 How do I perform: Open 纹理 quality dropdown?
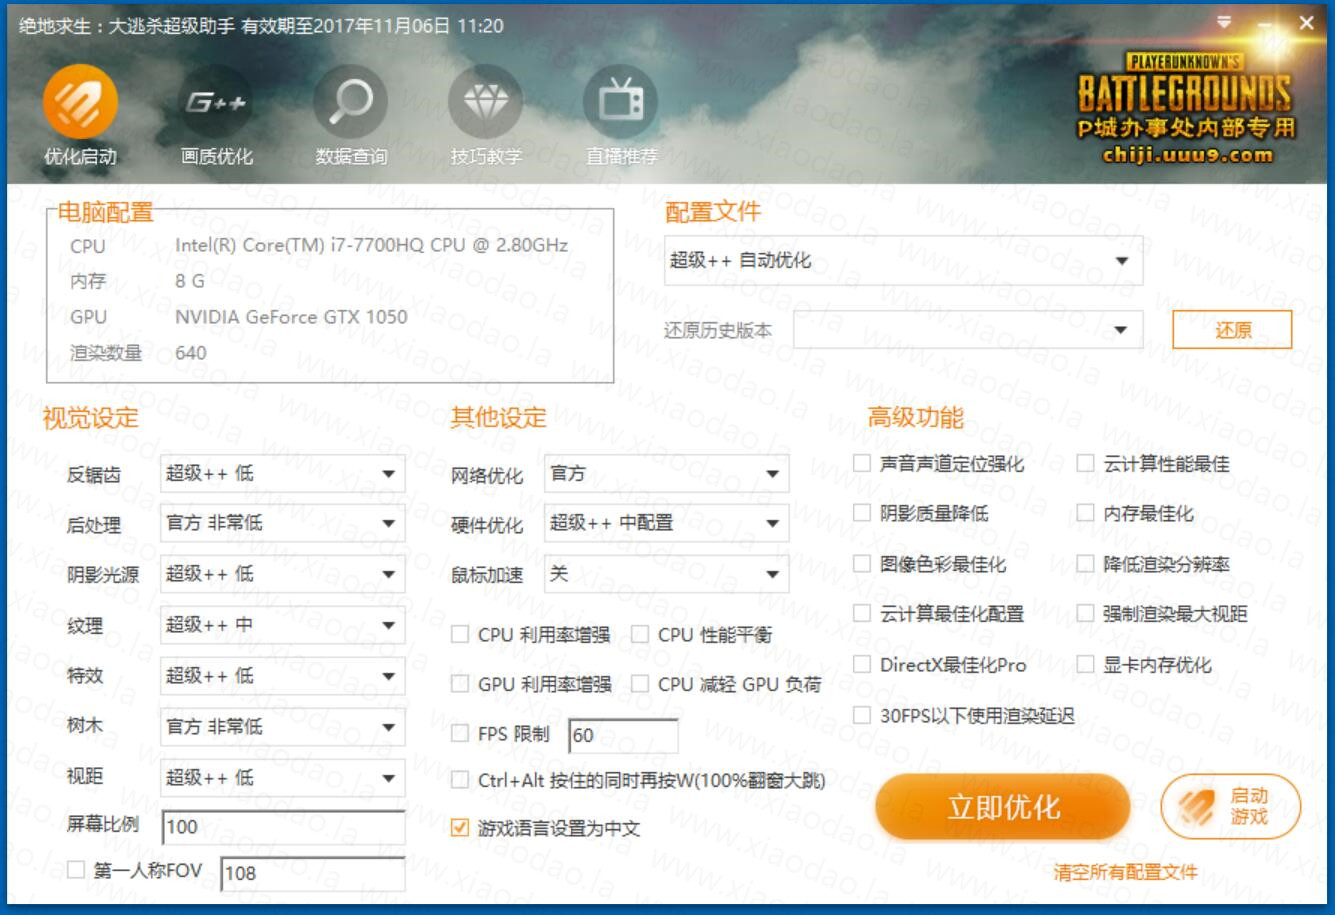tap(283, 626)
